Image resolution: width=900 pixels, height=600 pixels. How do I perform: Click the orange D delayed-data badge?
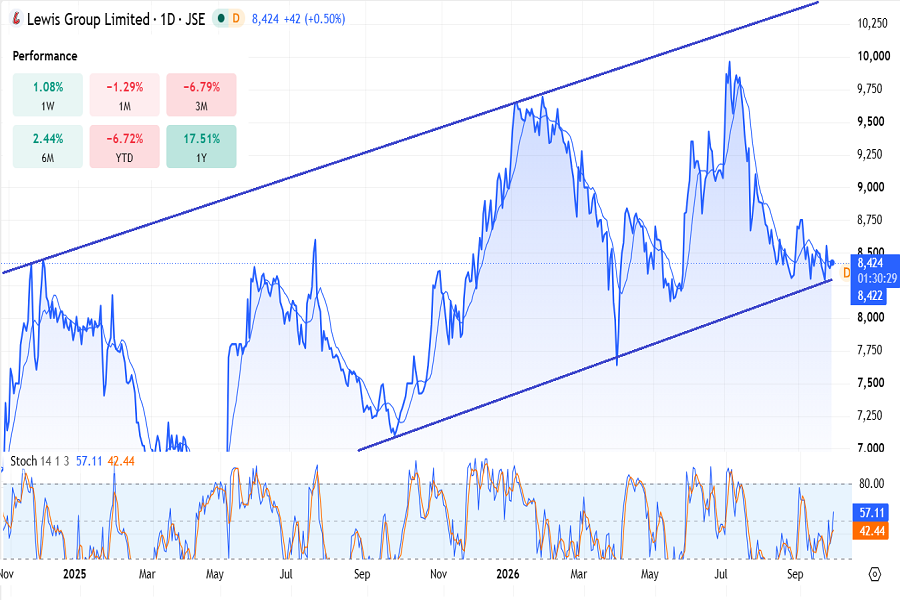(x=236, y=19)
